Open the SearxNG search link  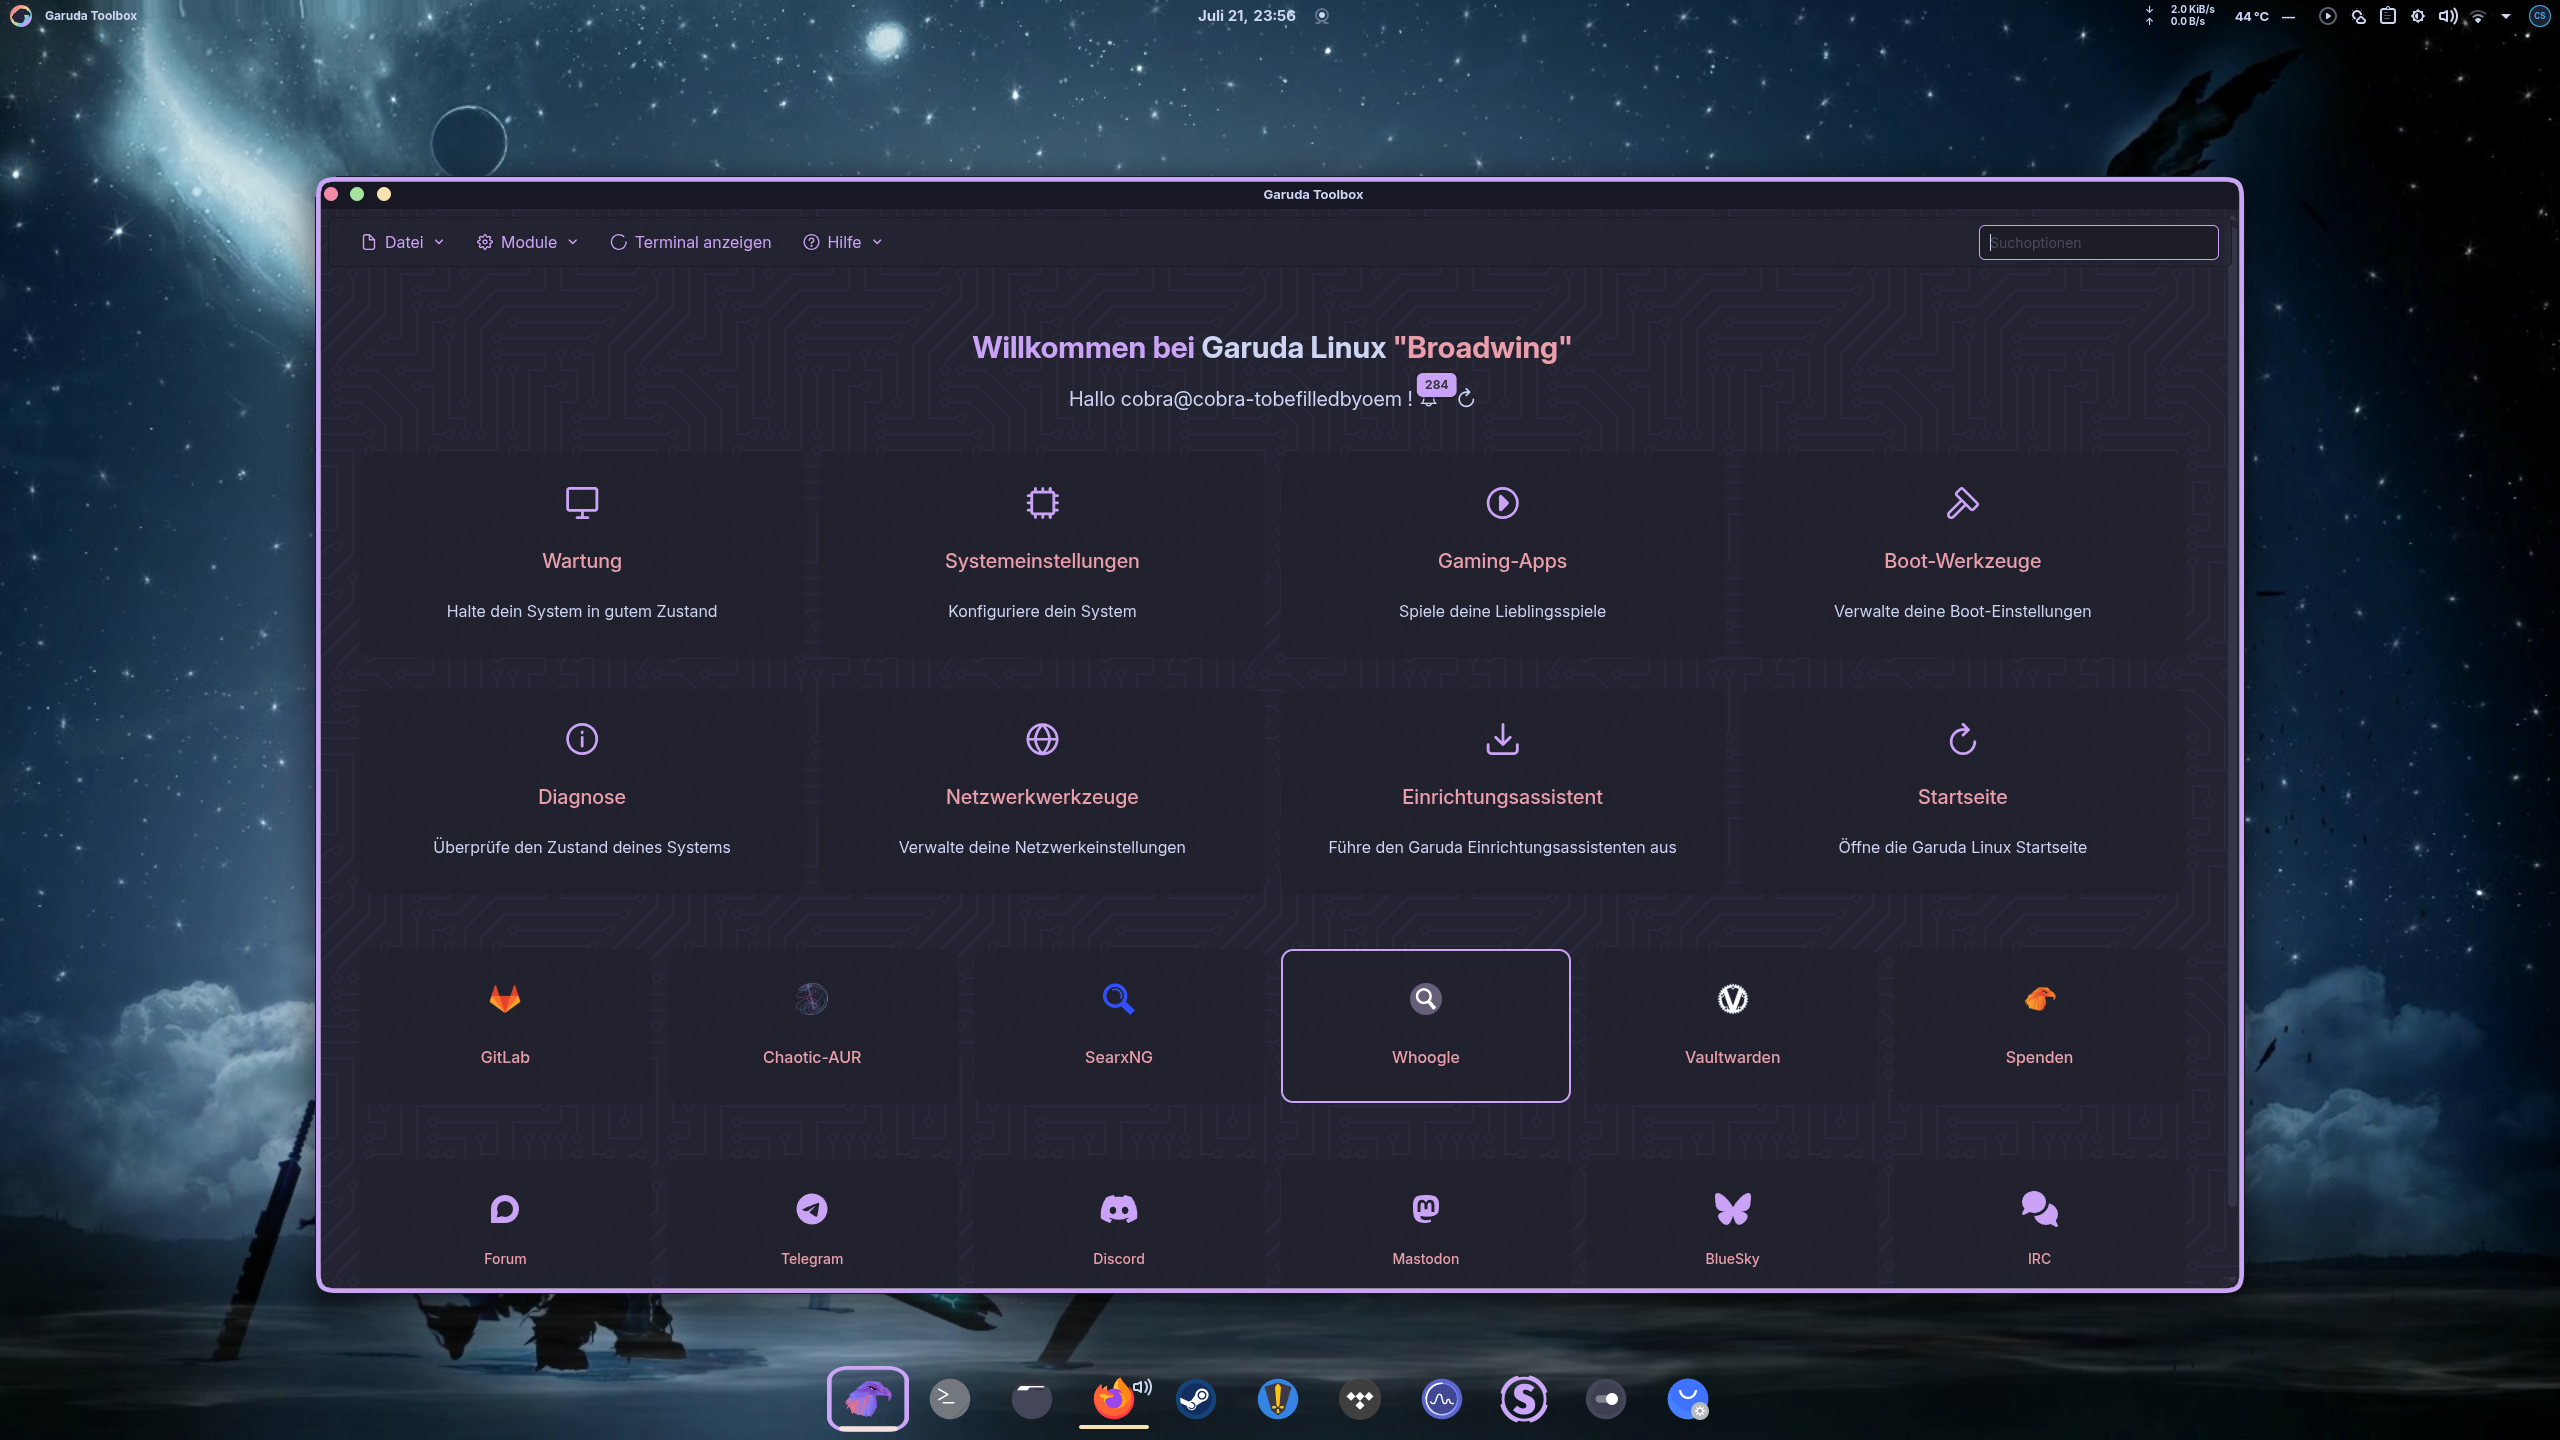(x=1118, y=1026)
